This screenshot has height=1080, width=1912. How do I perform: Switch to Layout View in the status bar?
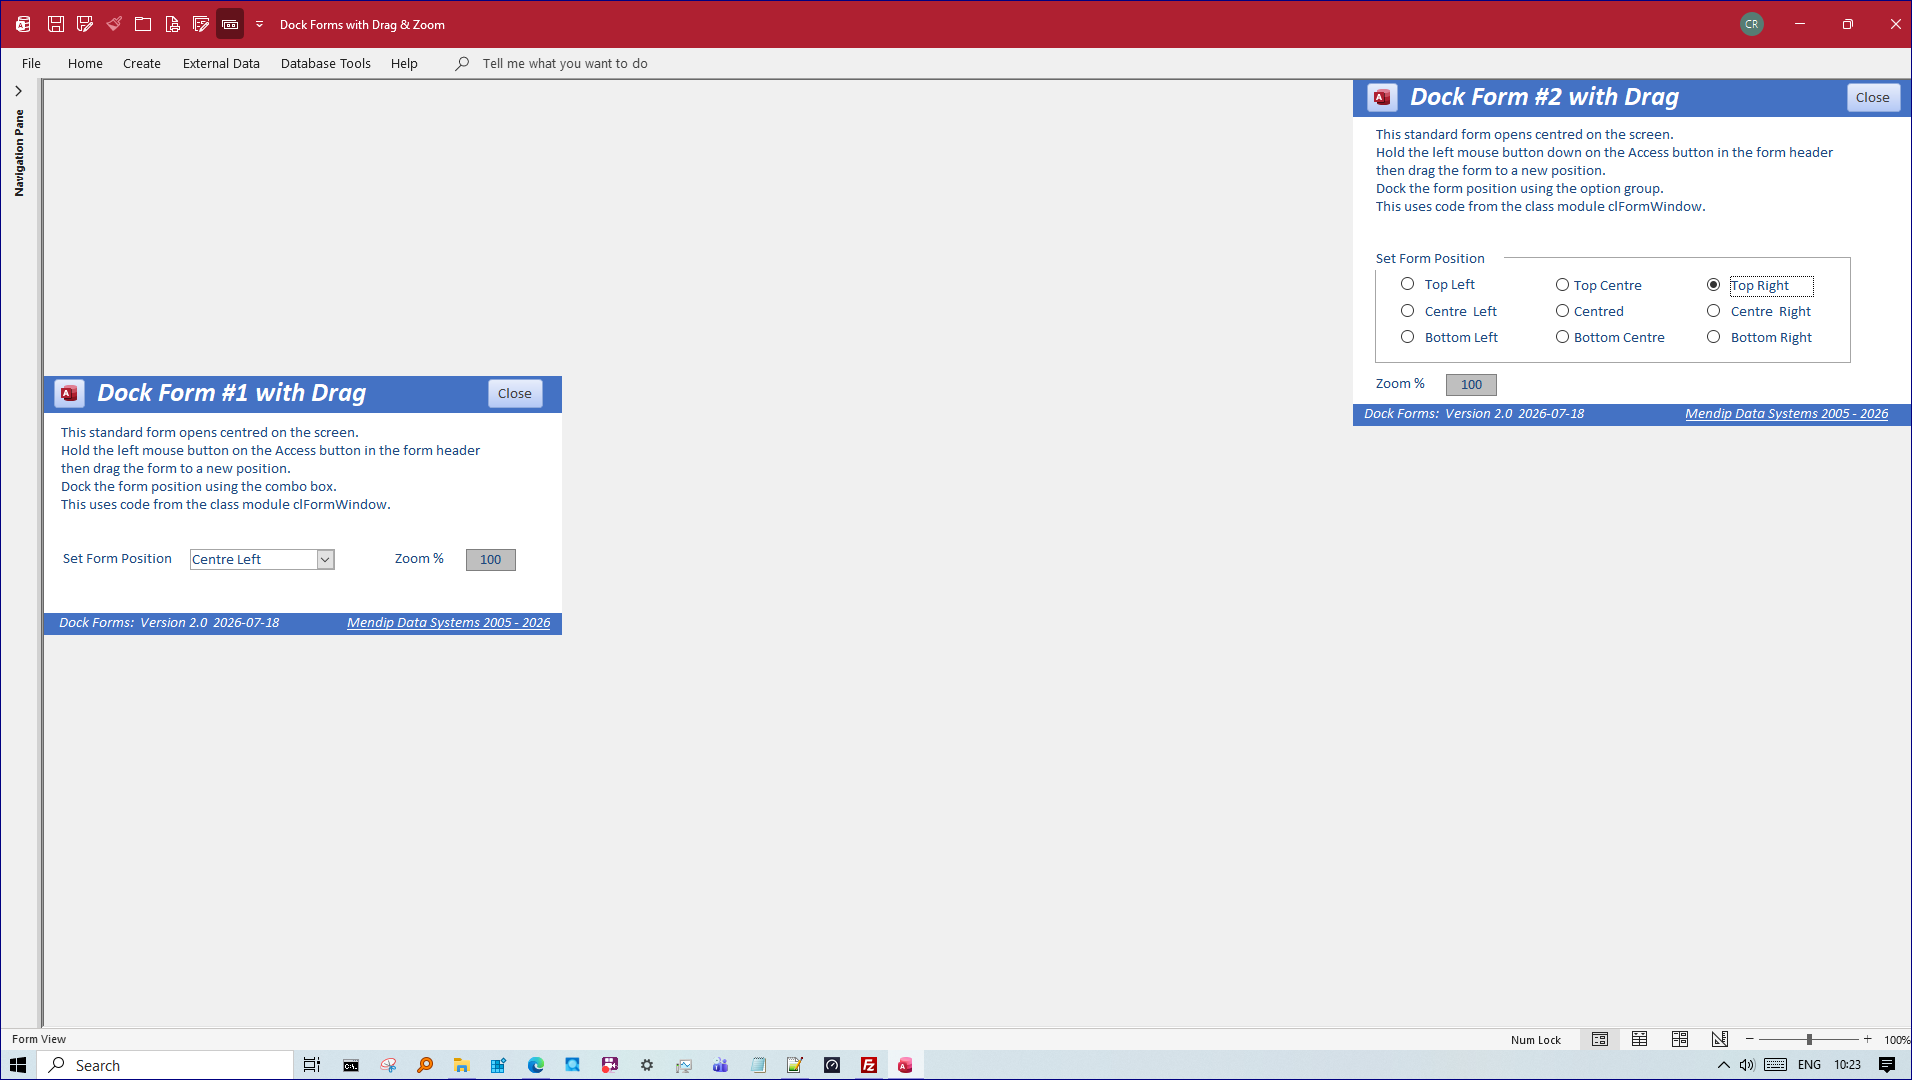tap(1680, 1039)
